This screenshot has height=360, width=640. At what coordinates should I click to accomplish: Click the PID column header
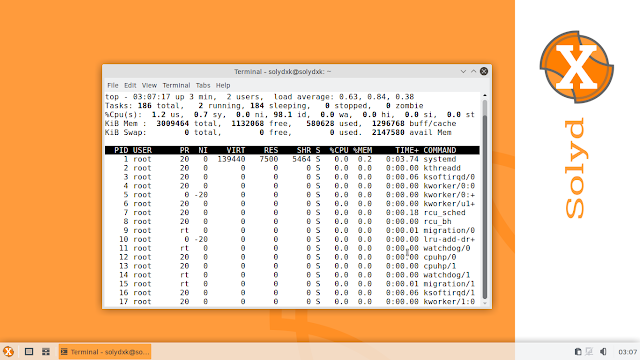pos(121,150)
